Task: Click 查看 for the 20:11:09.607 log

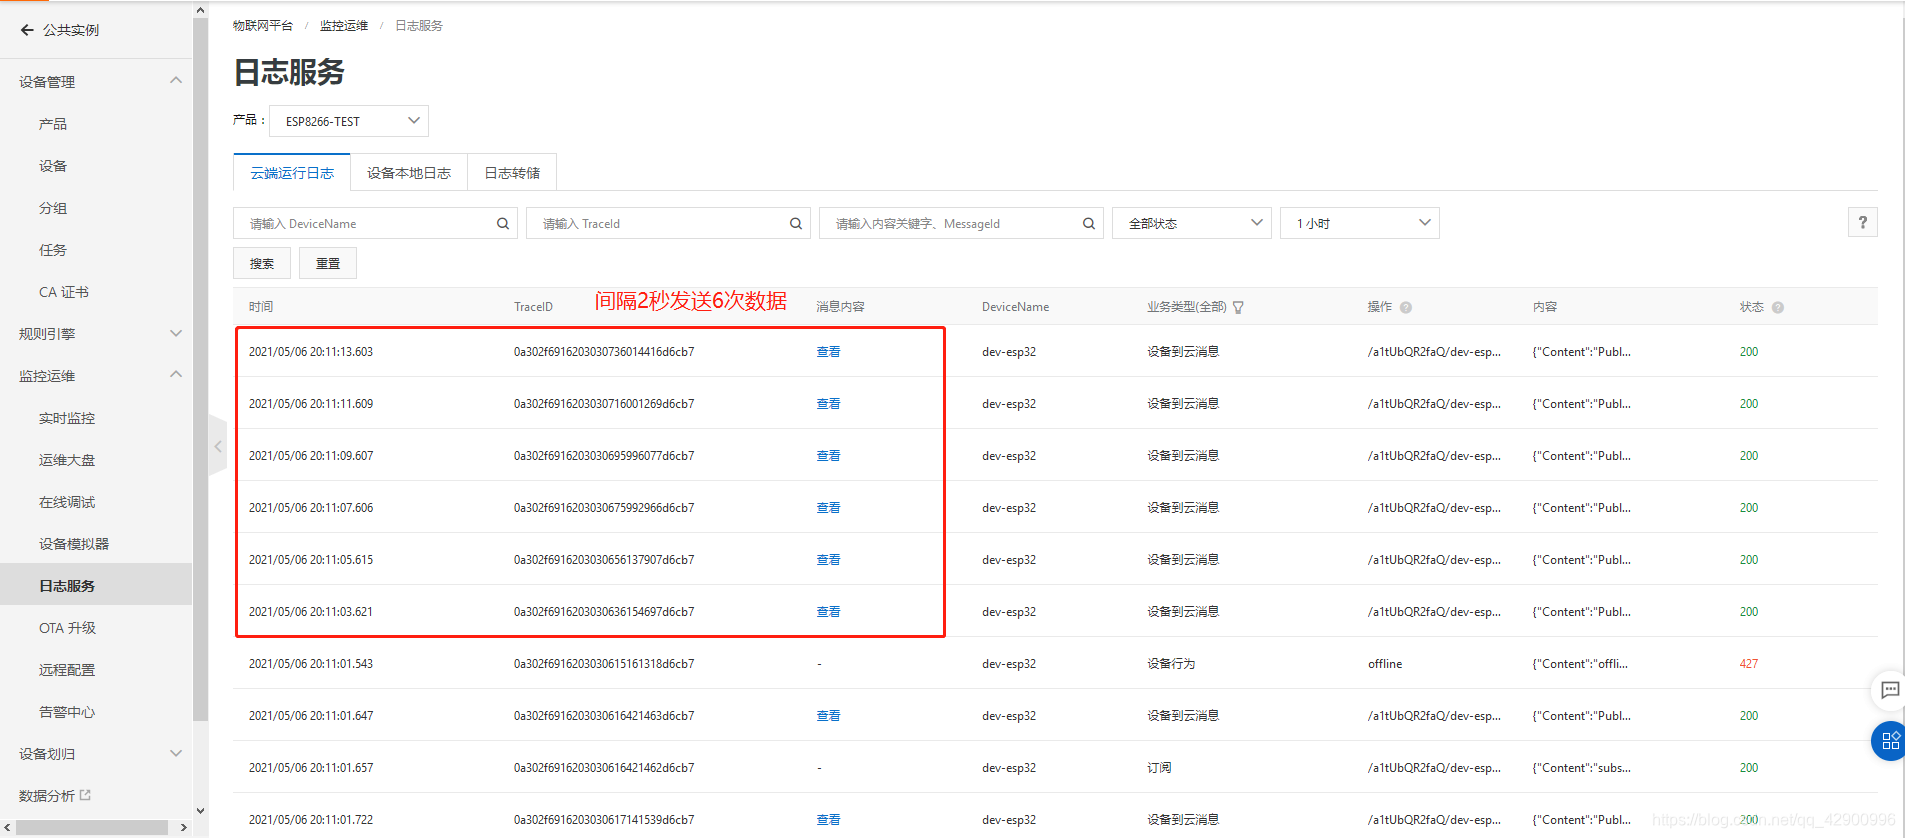Action: click(828, 456)
